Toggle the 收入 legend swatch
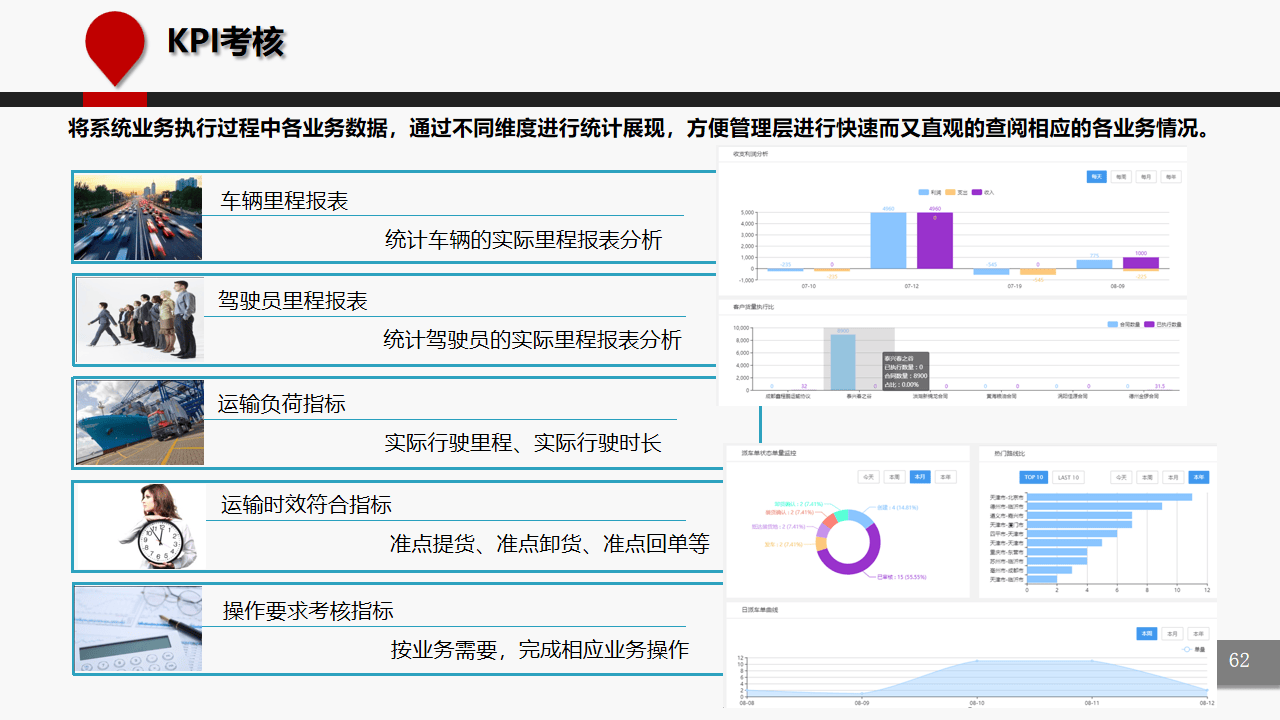1280x720 pixels. pos(978,192)
